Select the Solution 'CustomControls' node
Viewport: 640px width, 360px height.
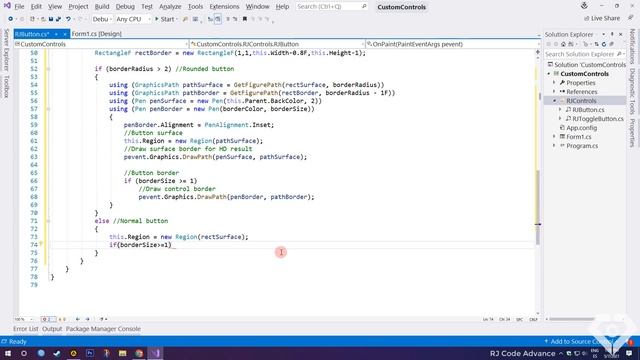[586, 65]
